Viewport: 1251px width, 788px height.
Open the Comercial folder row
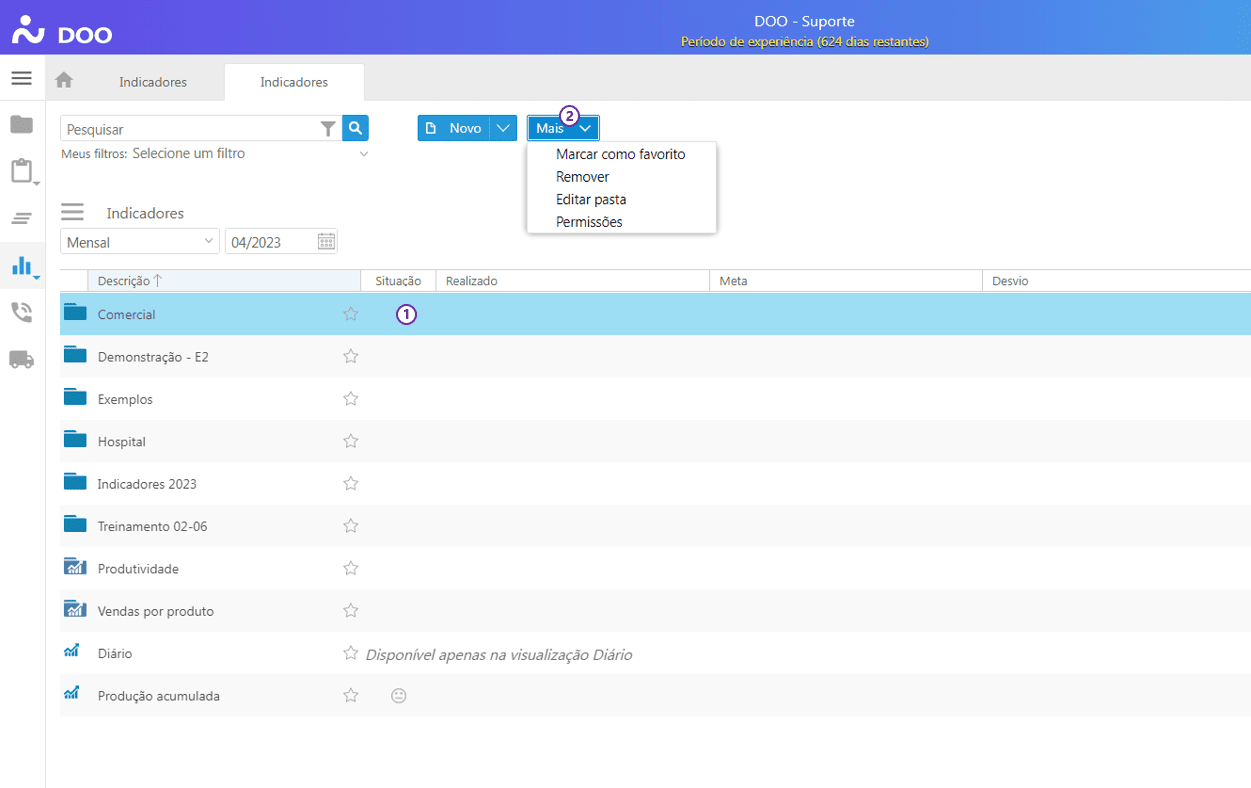tap(655, 314)
